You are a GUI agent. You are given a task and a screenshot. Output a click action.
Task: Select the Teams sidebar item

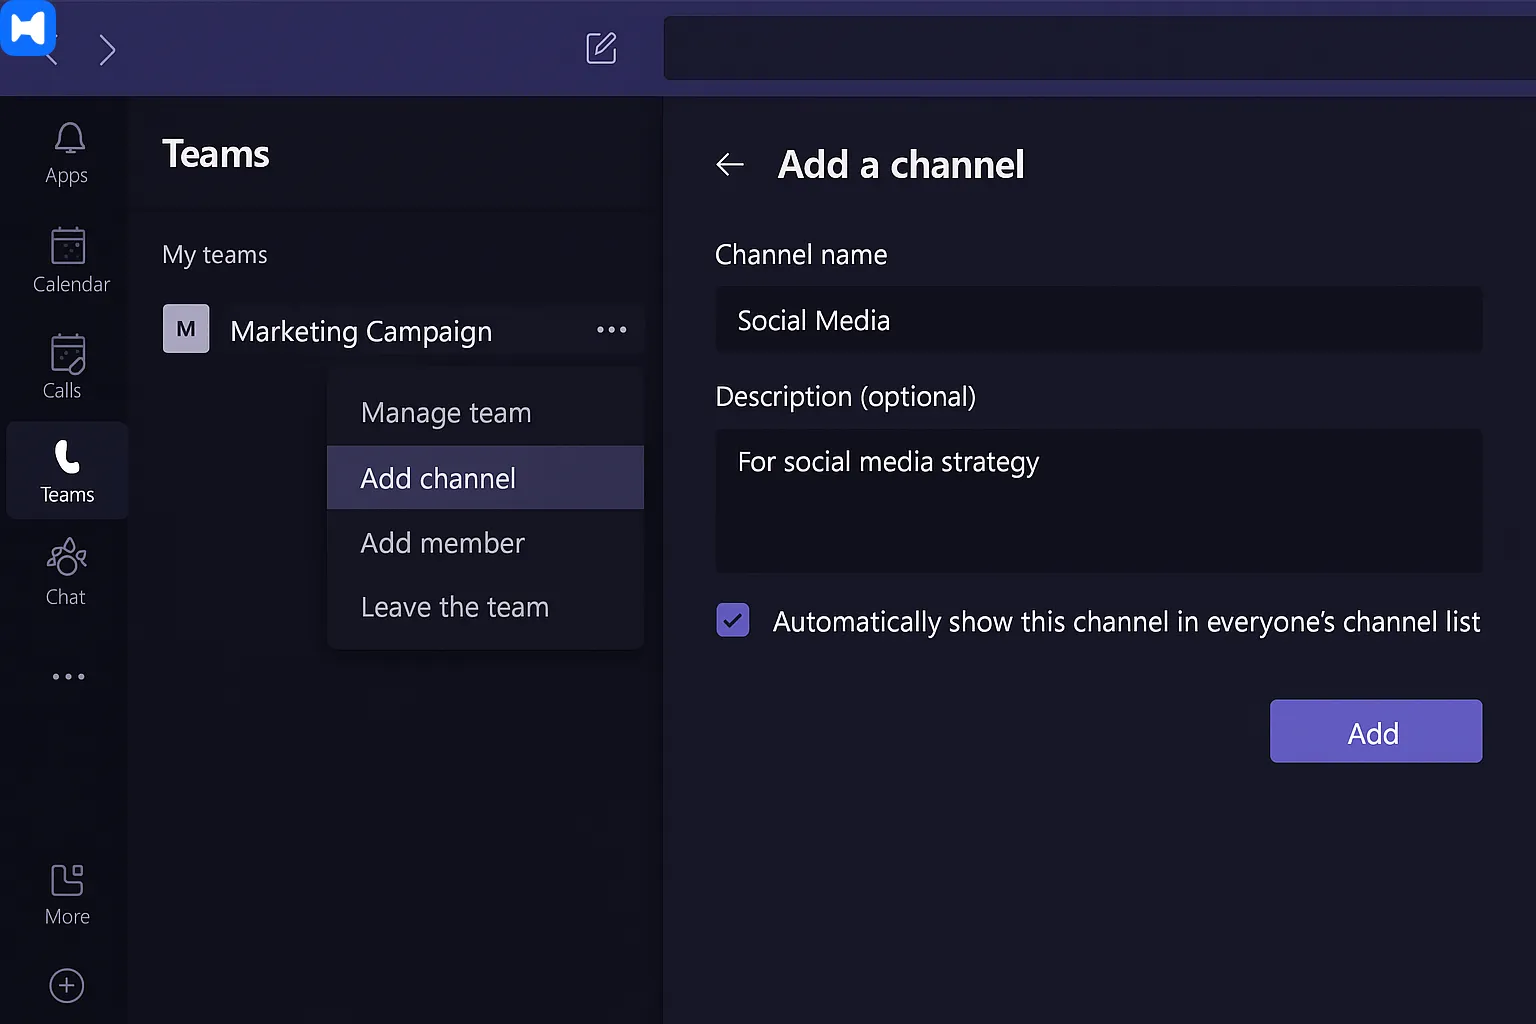(67, 471)
